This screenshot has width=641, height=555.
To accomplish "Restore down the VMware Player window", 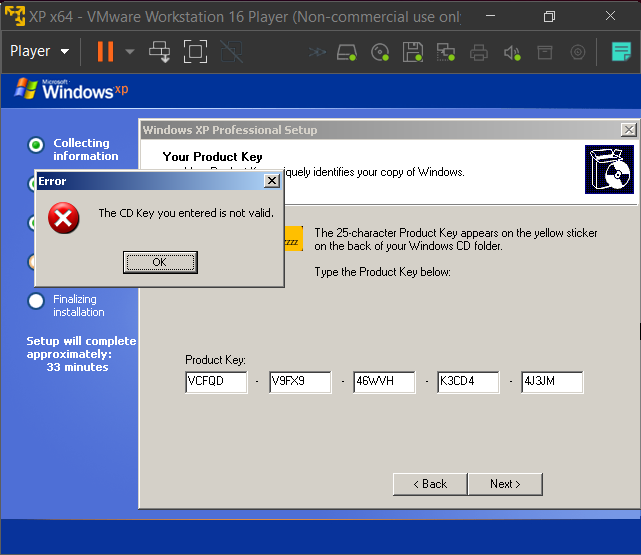I will click(549, 16).
